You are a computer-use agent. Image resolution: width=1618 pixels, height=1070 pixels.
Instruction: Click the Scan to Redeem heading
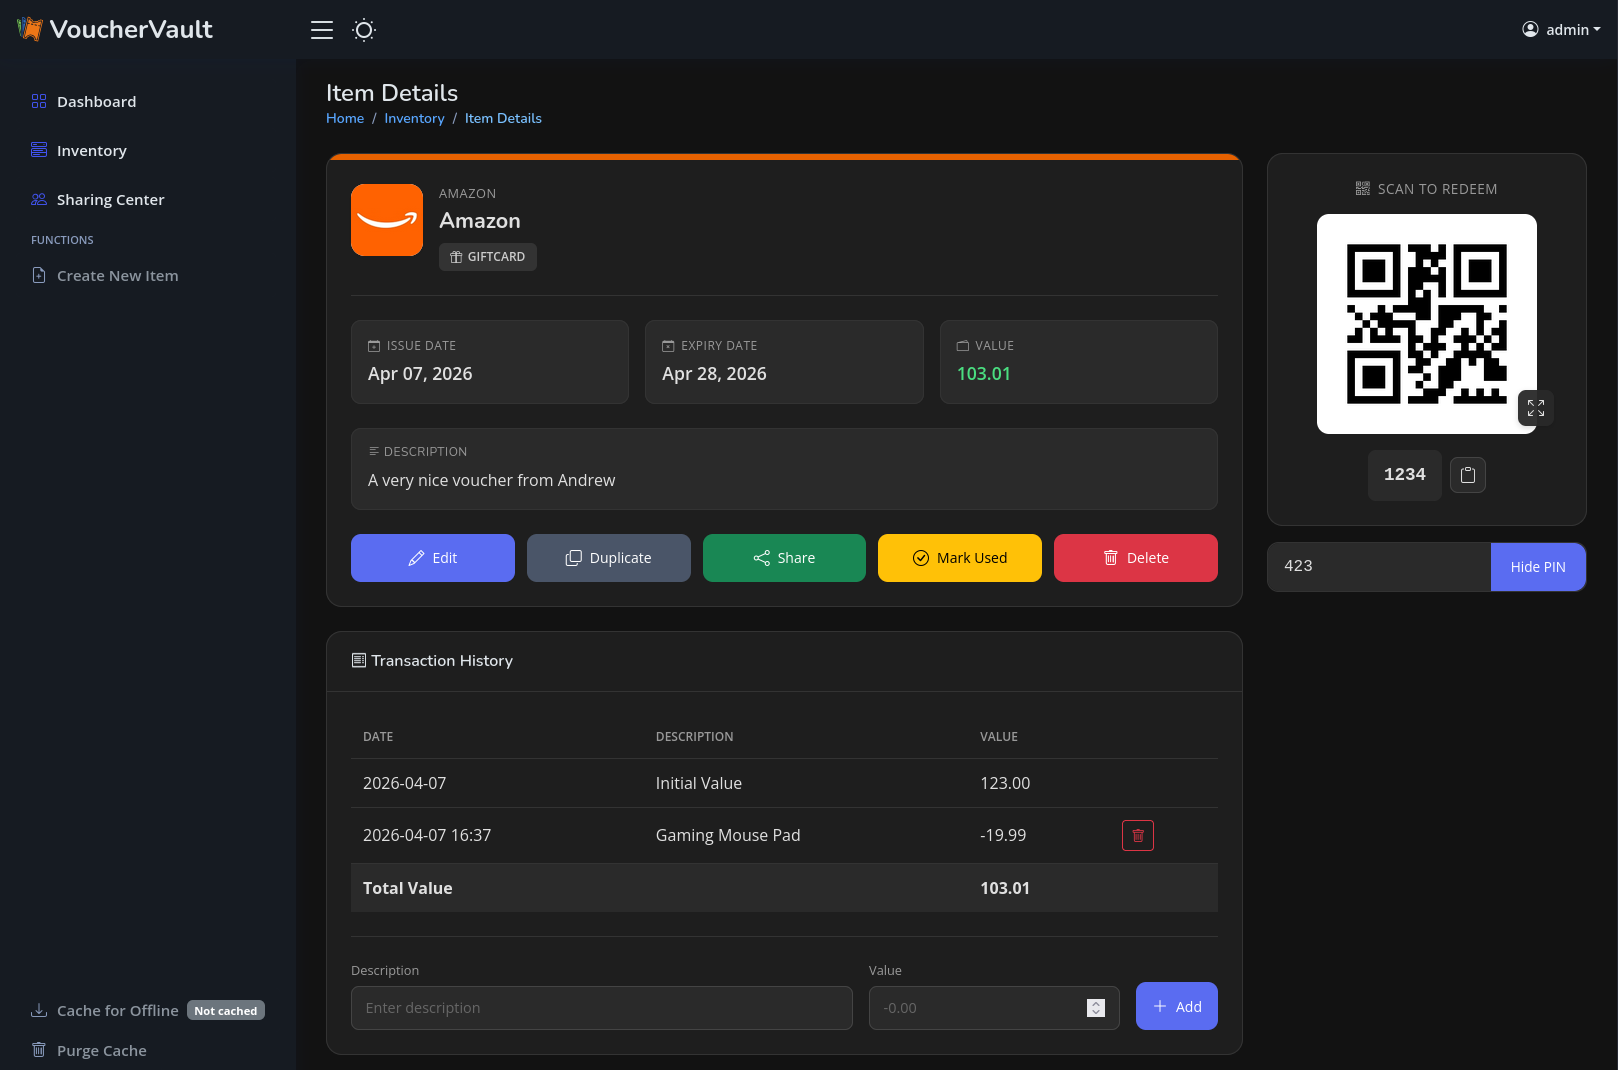[x=1426, y=189]
